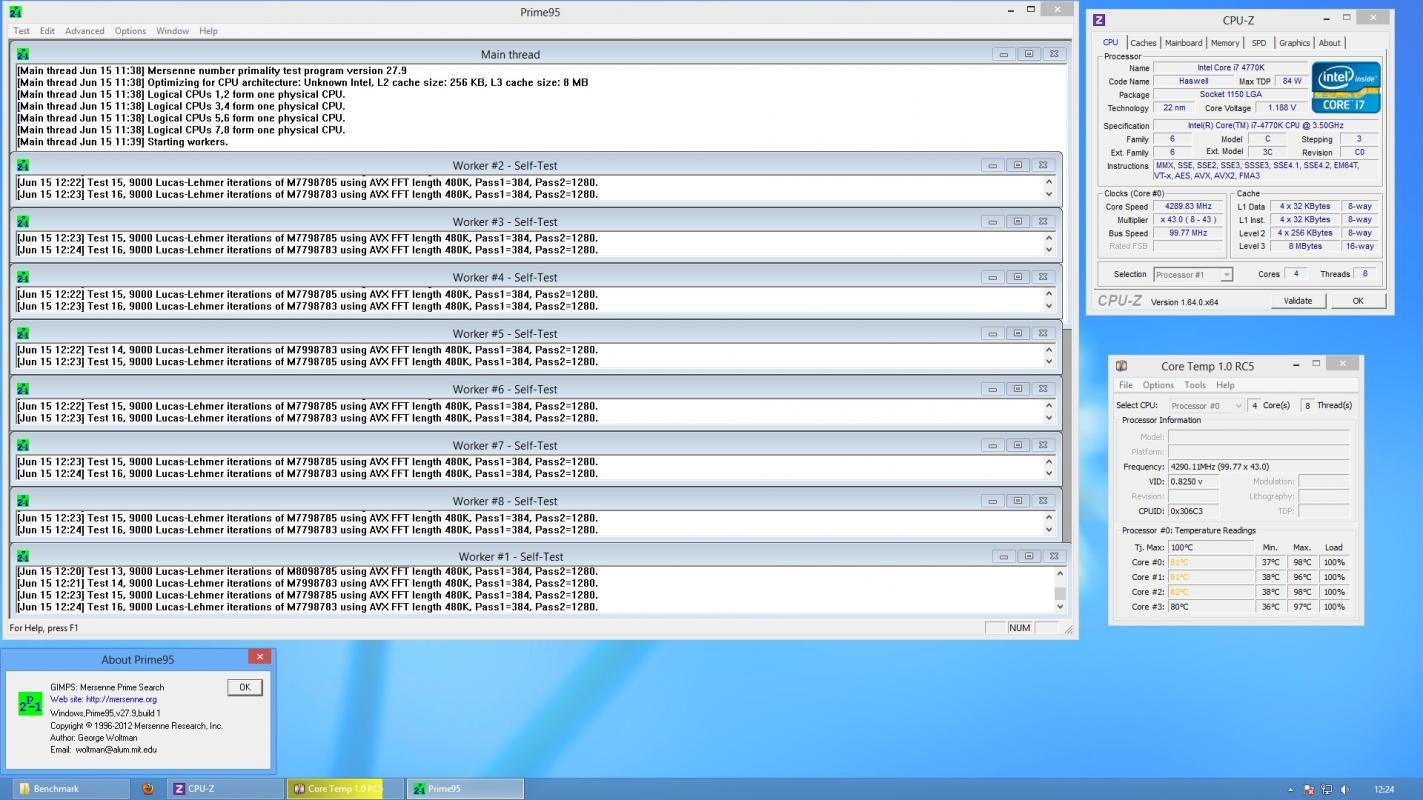Click the Core Speed value 4289.83 MHz
The height and width of the screenshot is (800, 1423).
point(1187,207)
